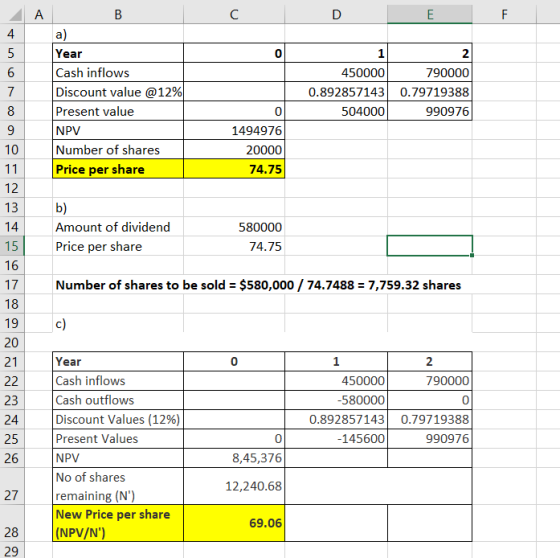Click 'Amount of dividend' cell
The height and width of the screenshot is (558, 560).
pos(118,227)
